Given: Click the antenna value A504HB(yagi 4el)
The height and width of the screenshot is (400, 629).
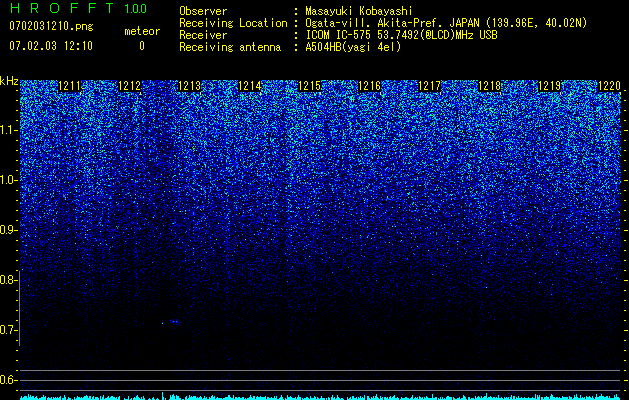Looking at the screenshot, I should [353, 47].
